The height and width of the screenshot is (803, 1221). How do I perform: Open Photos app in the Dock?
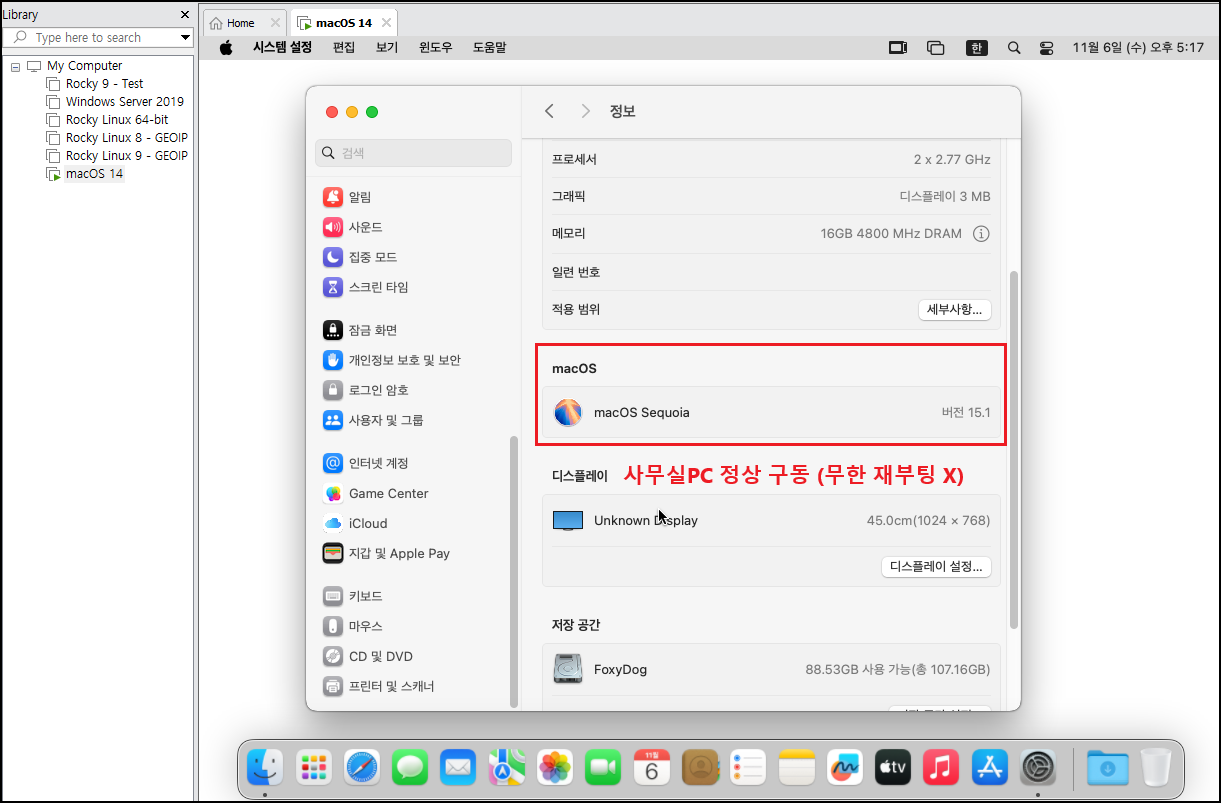[555, 767]
